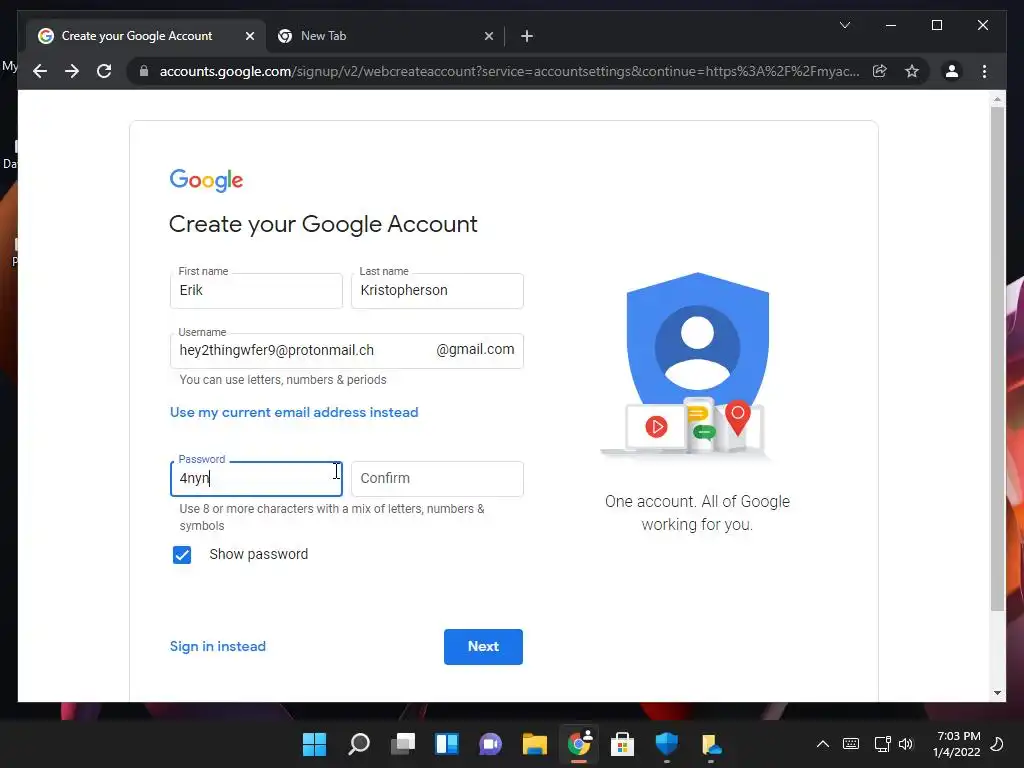Open Chrome's three-dot menu

point(984,71)
